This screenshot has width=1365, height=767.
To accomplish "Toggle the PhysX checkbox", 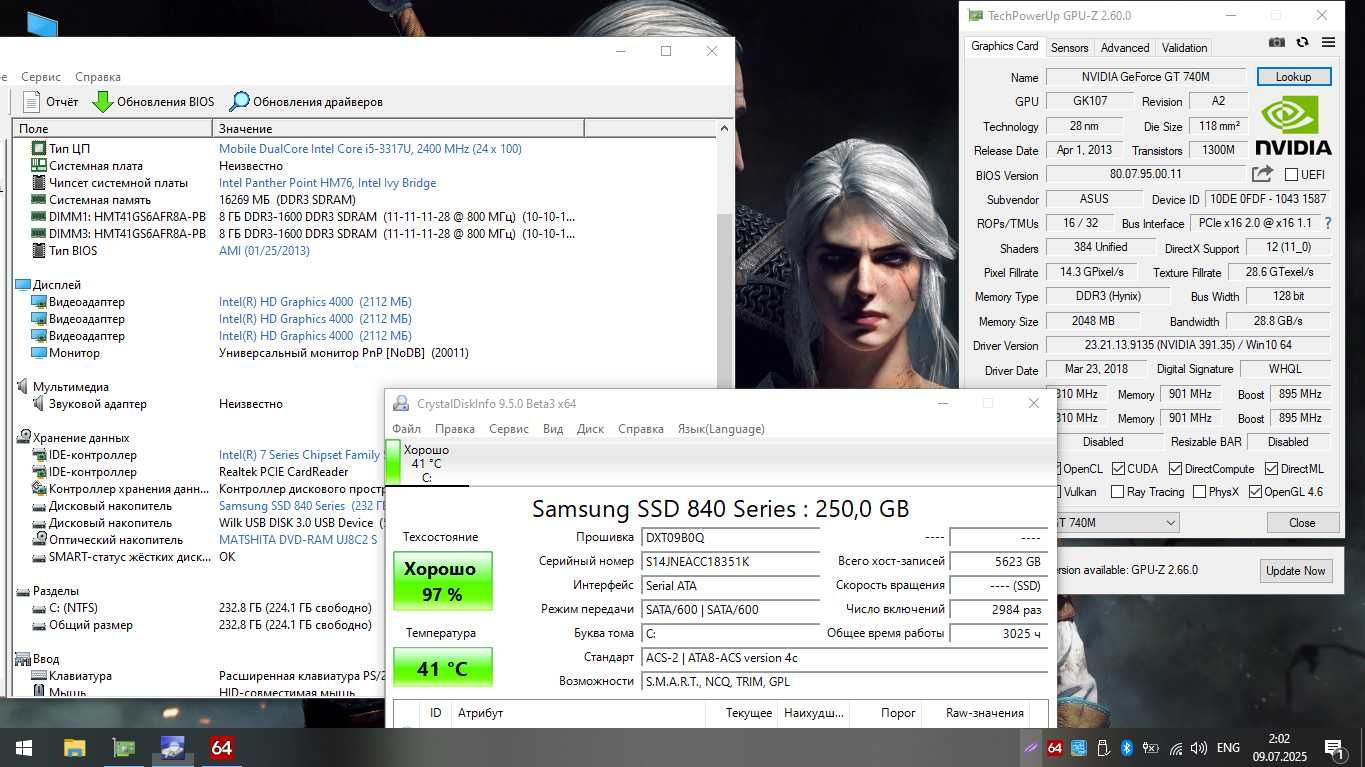I will tap(1198, 491).
